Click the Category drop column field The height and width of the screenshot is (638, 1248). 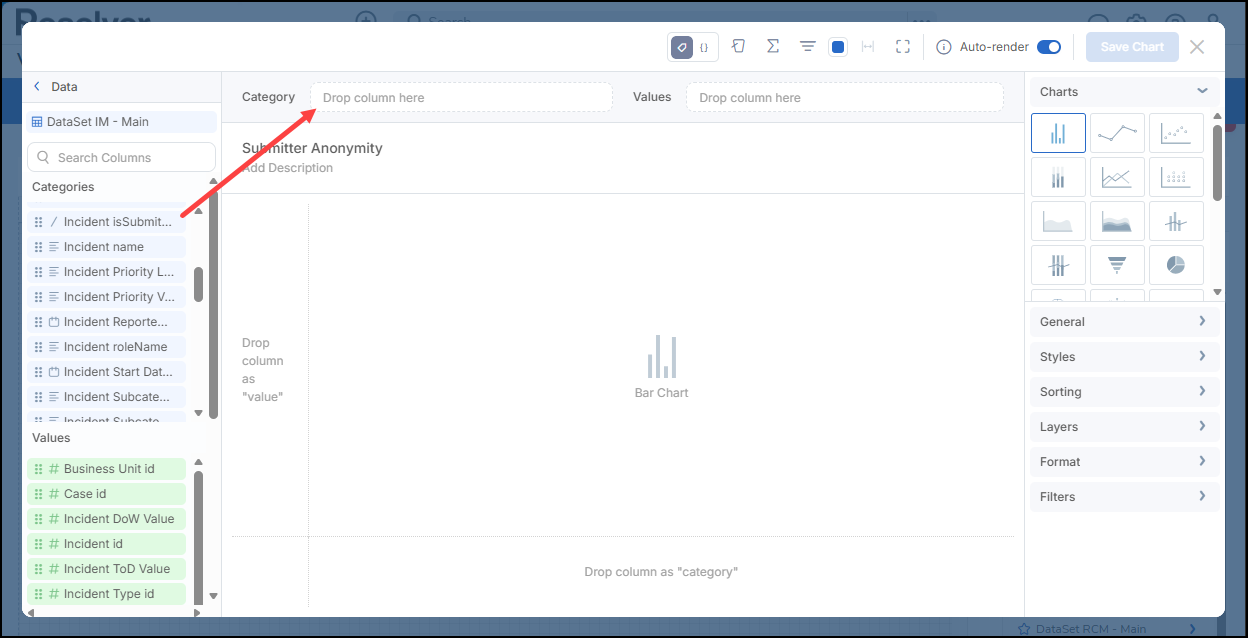click(x=461, y=98)
